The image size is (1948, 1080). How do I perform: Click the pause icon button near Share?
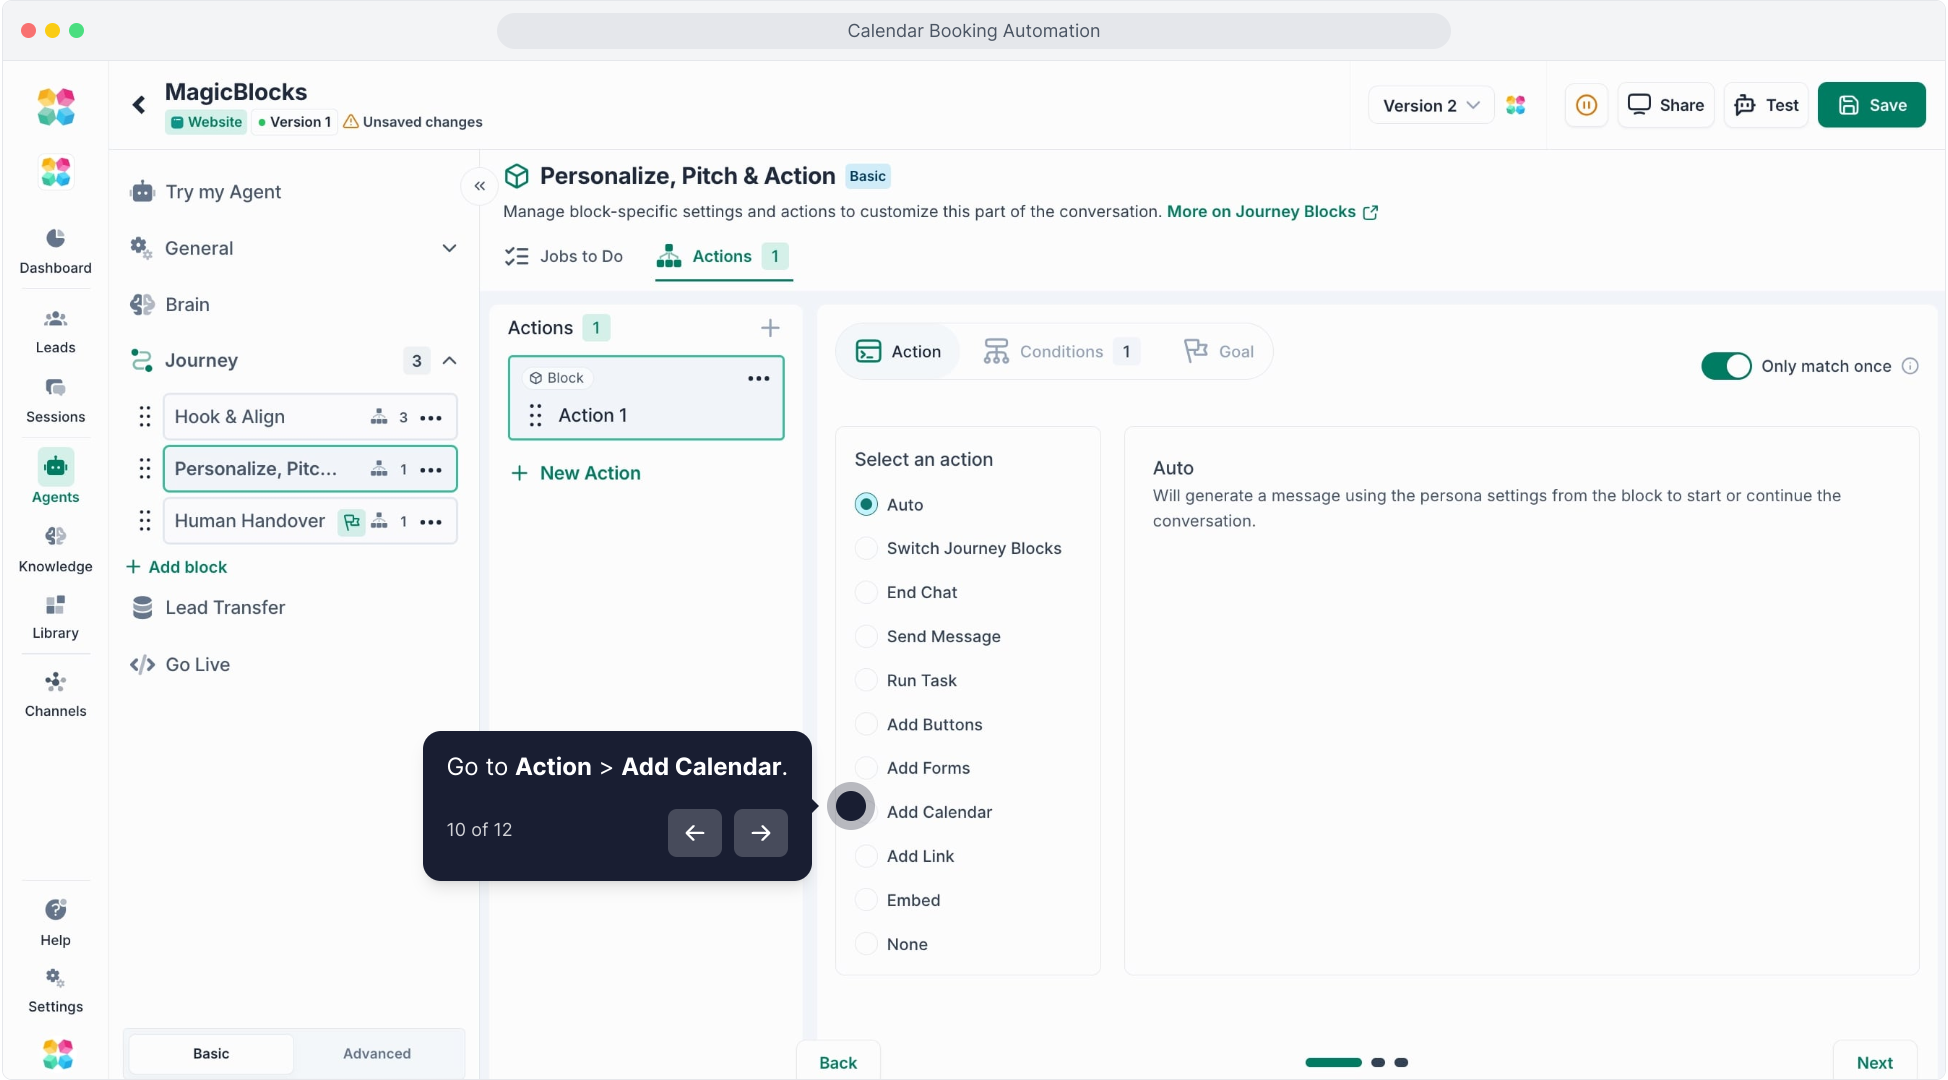coord(1586,105)
